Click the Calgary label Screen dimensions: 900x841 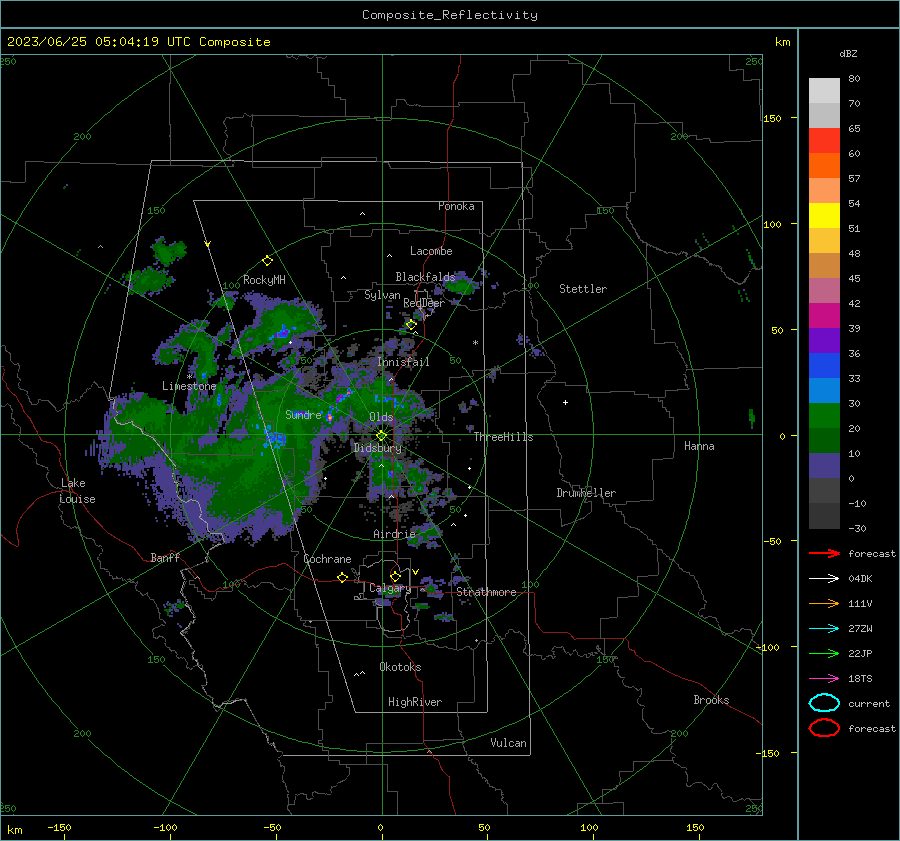point(390,588)
